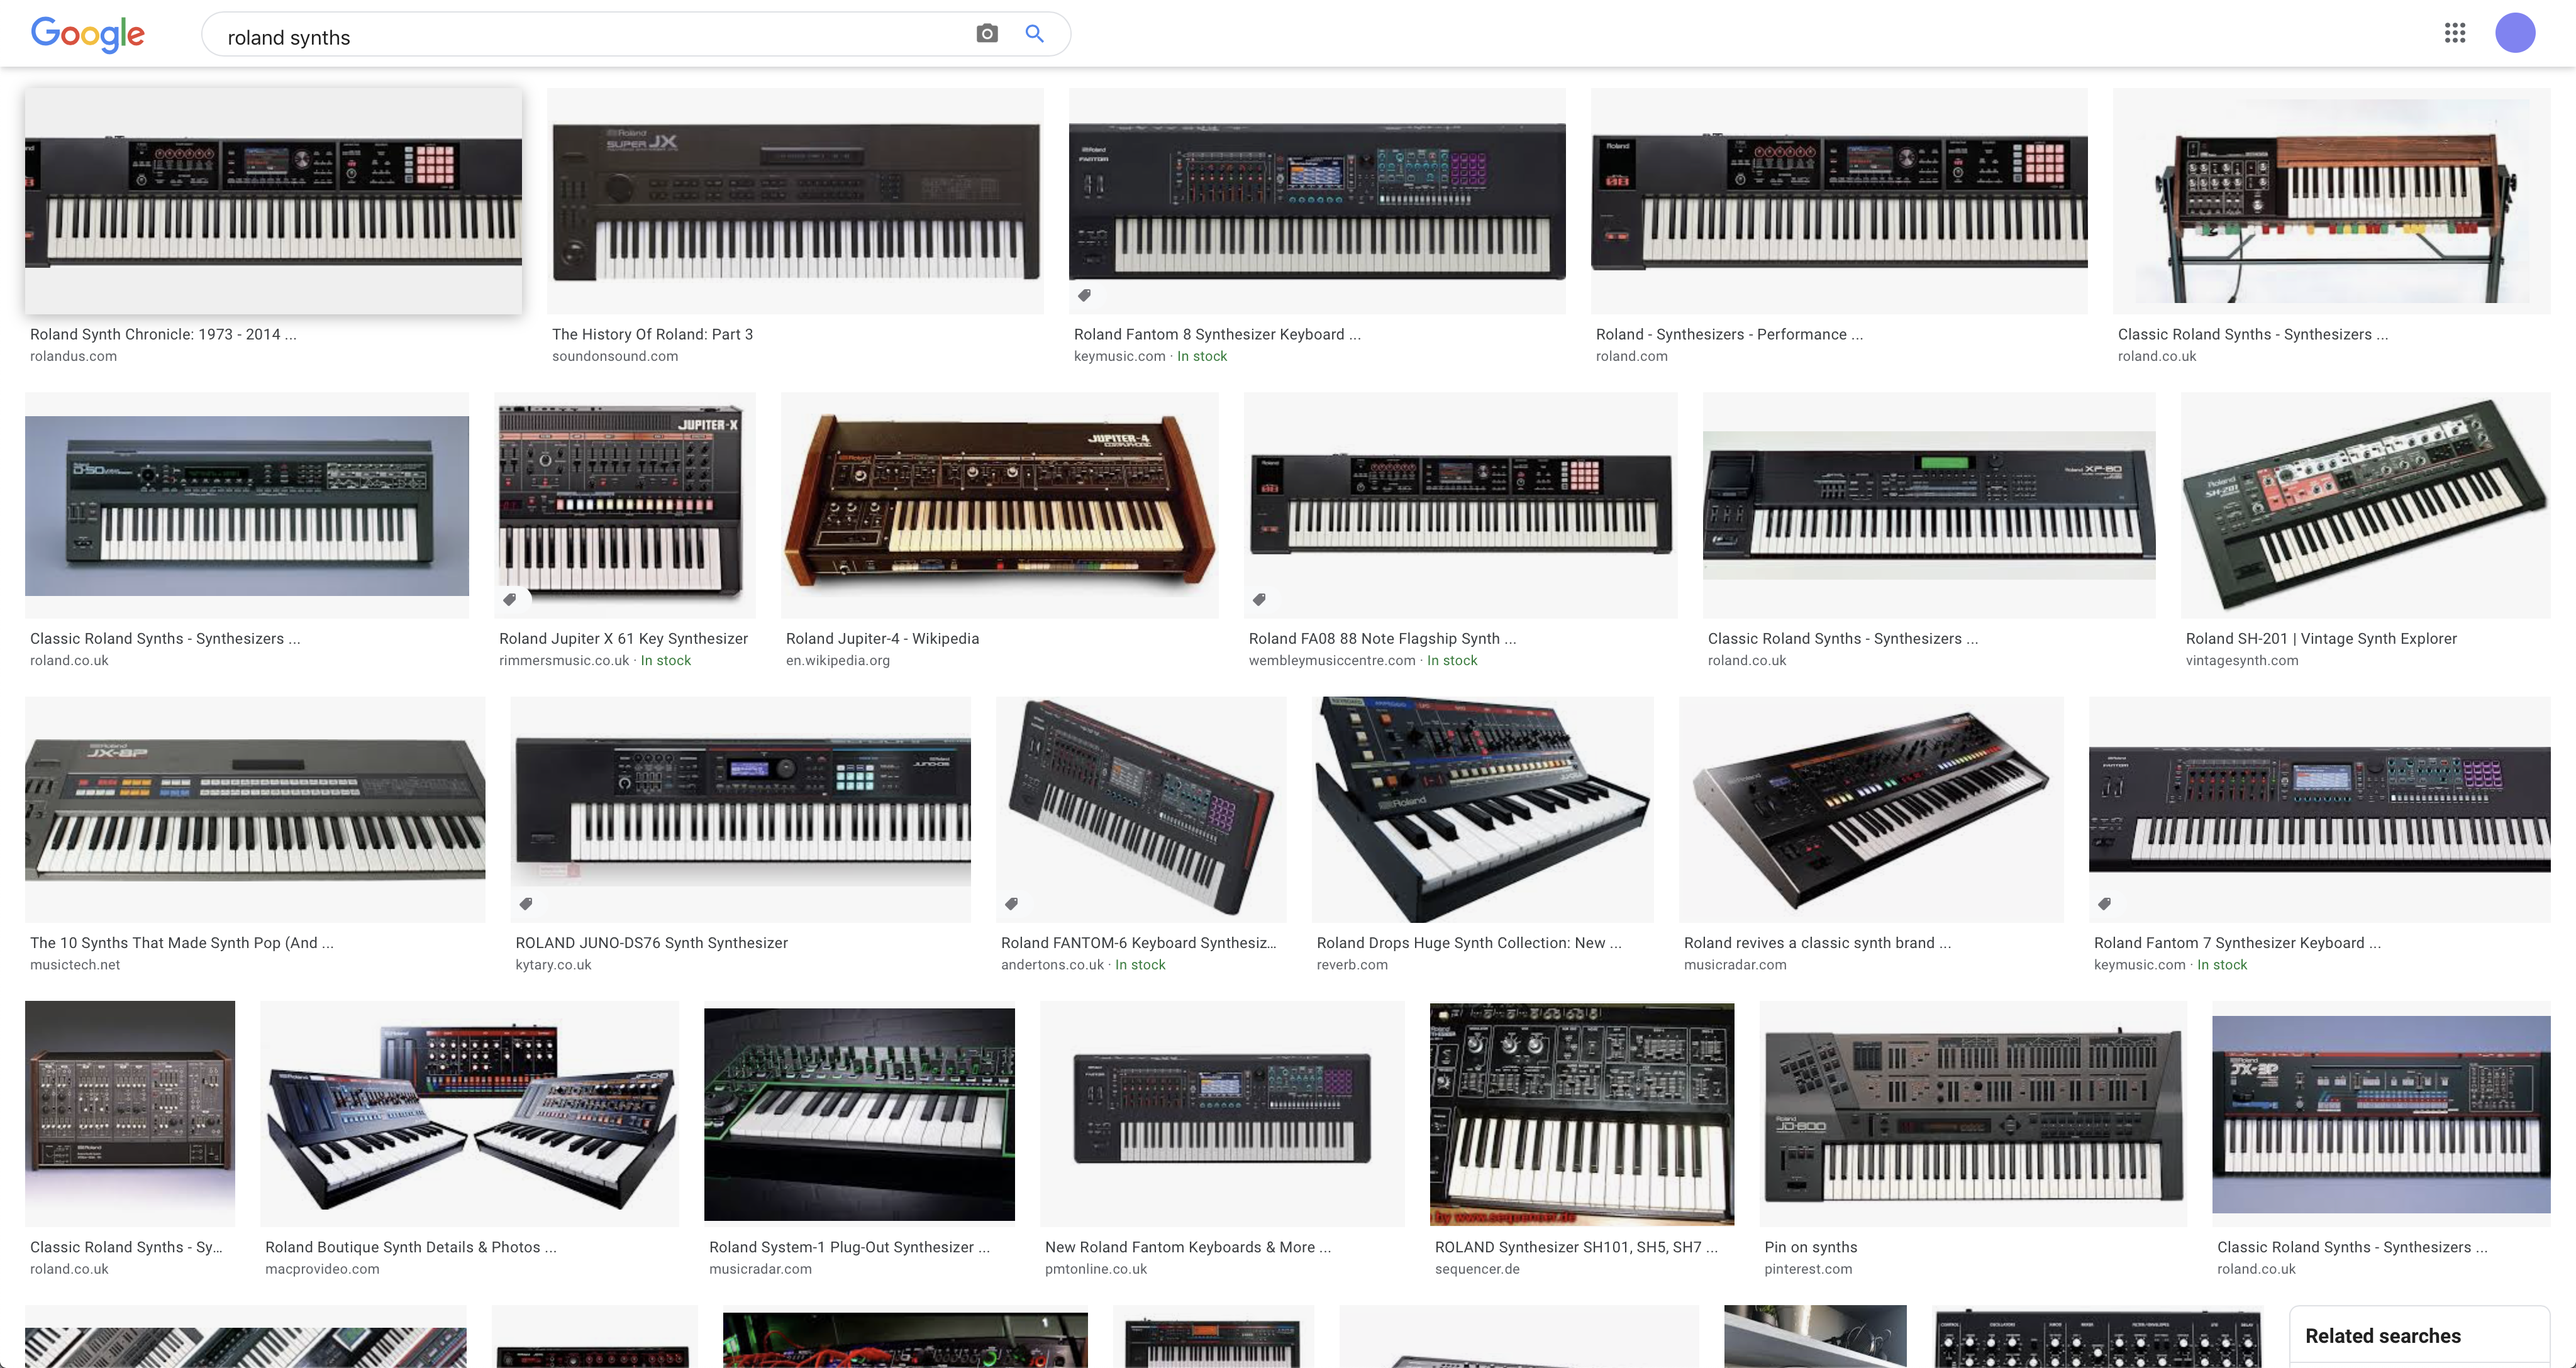Image resolution: width=2576 pixels, height=1368 pixels.
Task: Click the rolandus.com source text
Action: (73, 356)
